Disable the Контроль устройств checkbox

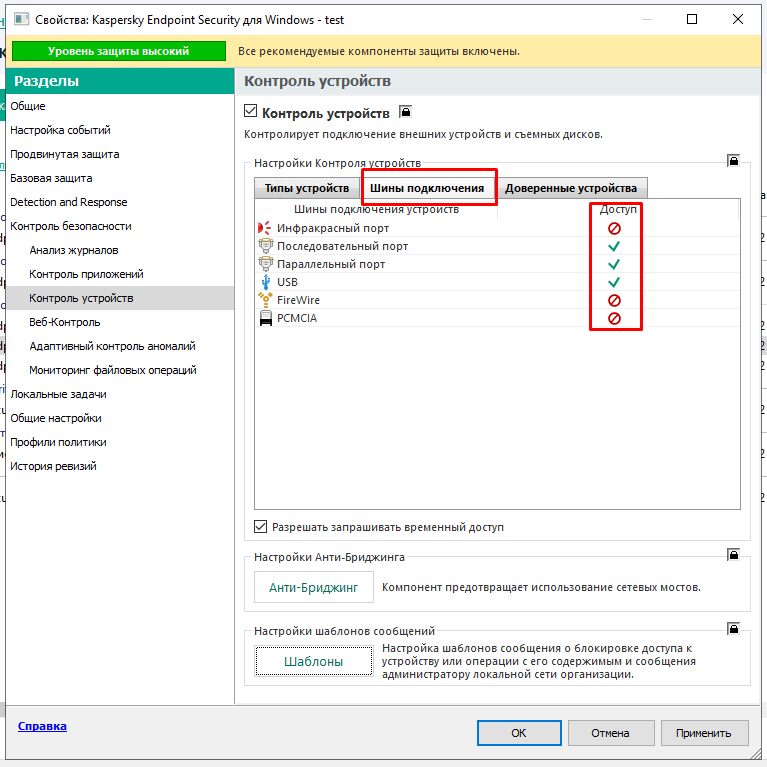tap(250, 111)
